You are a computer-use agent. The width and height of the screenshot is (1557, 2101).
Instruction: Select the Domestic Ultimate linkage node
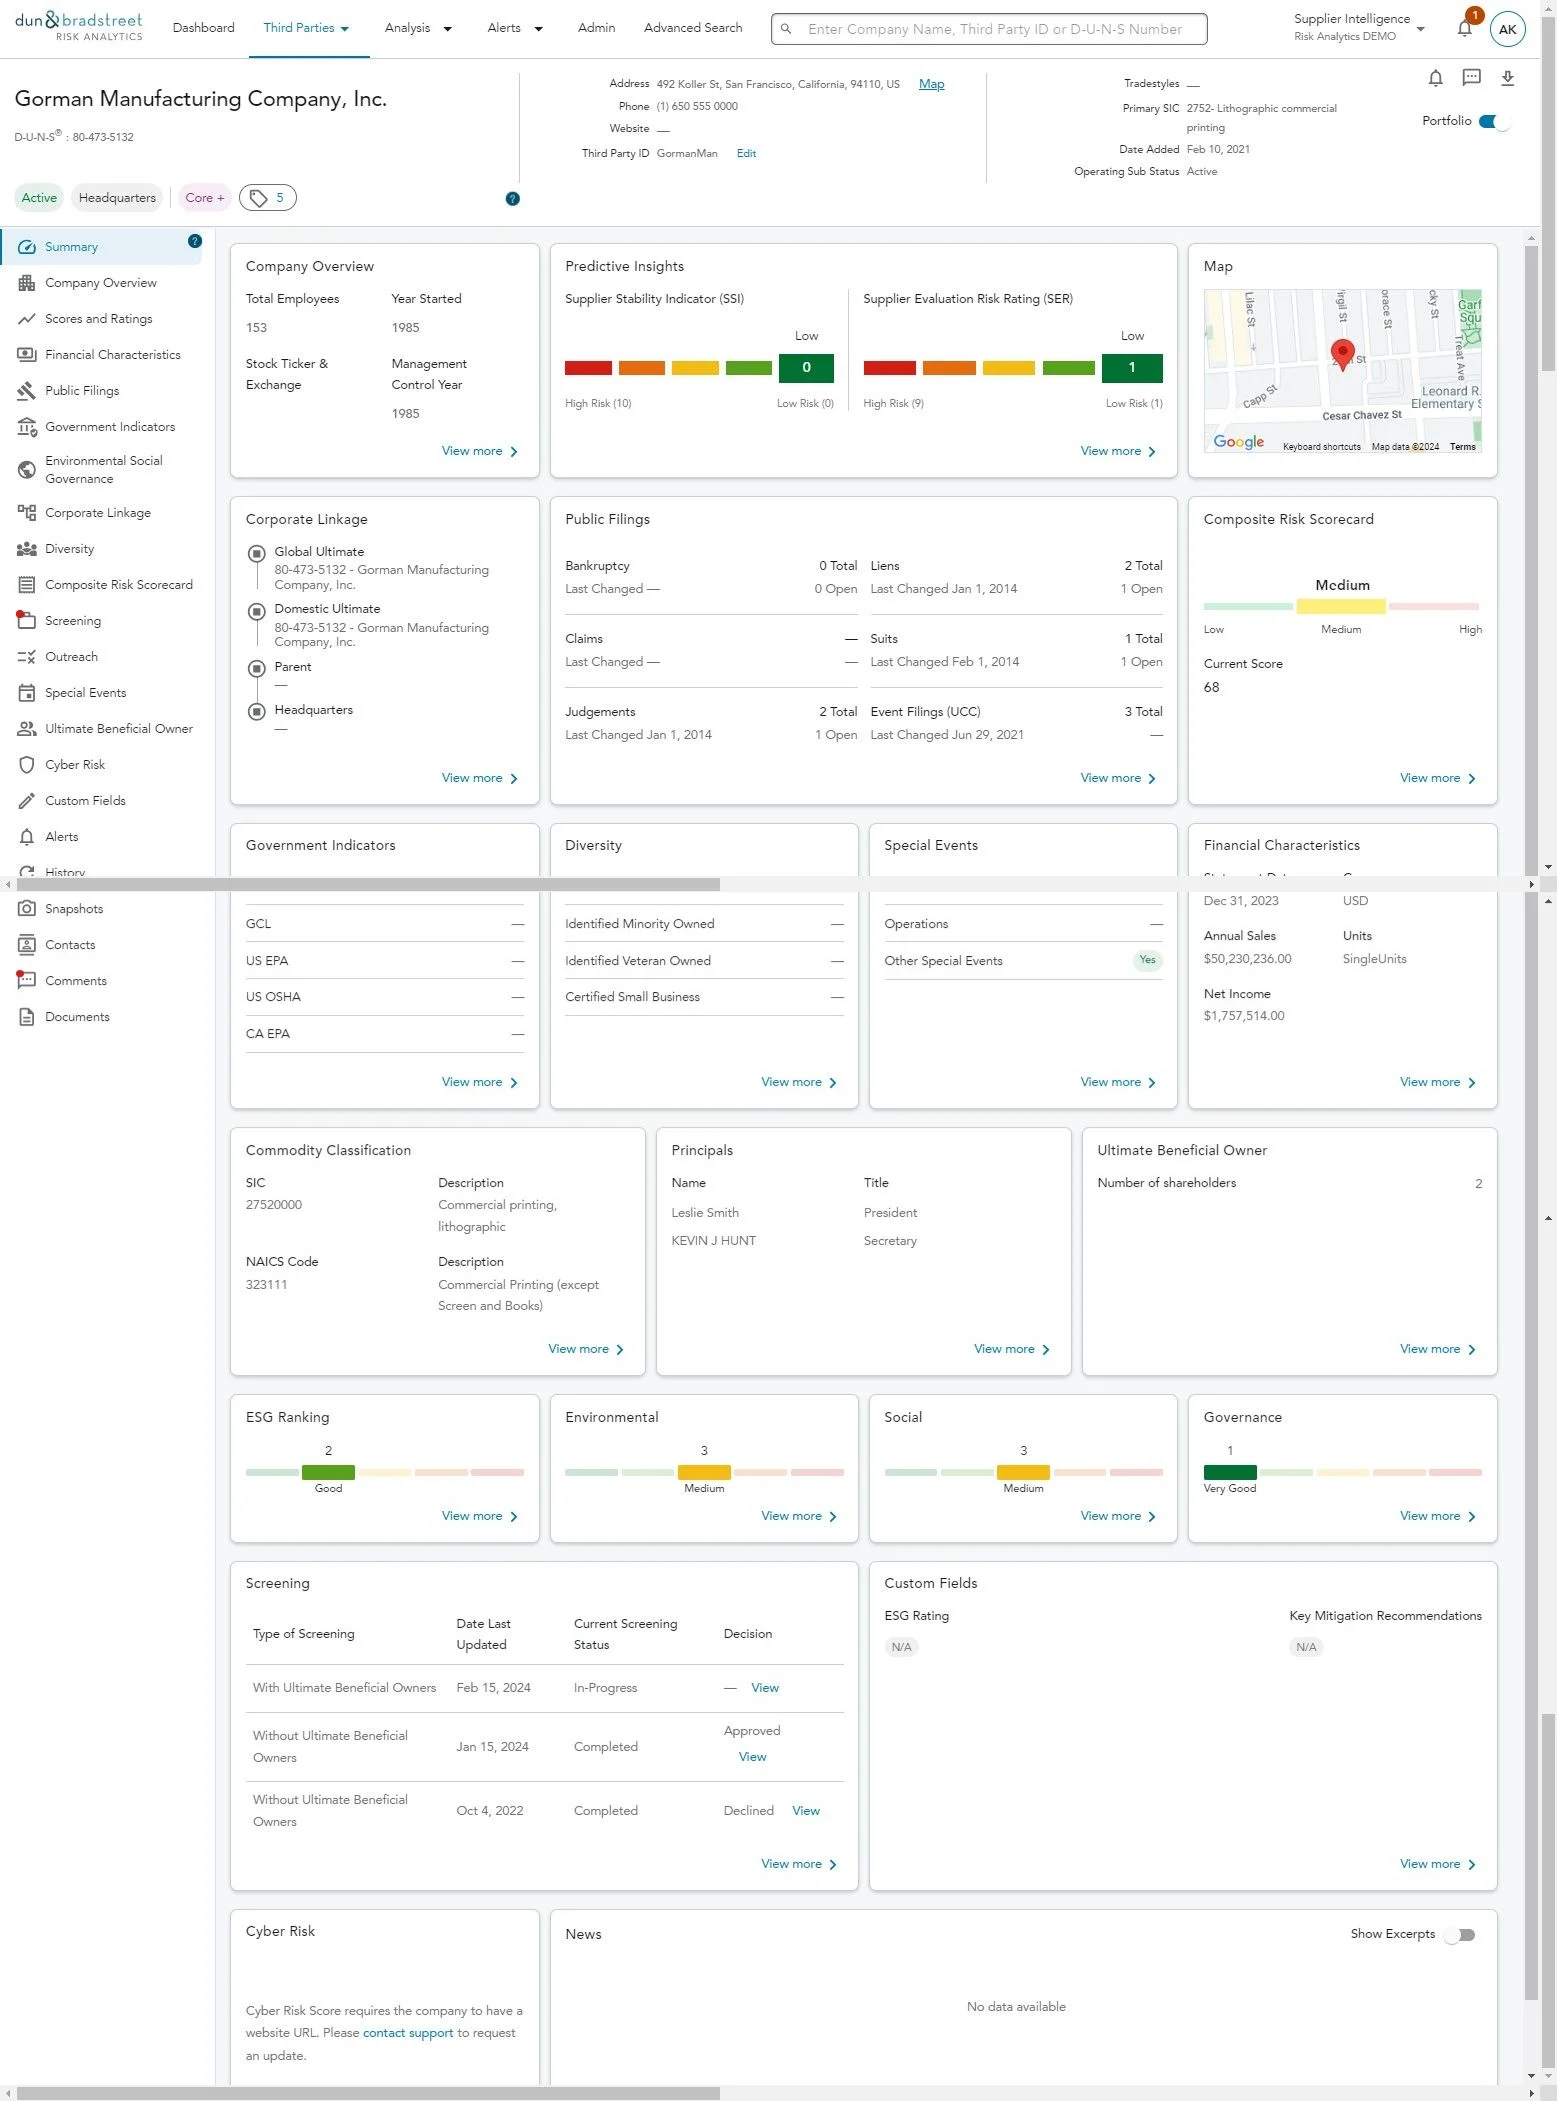tap(256, 610)
